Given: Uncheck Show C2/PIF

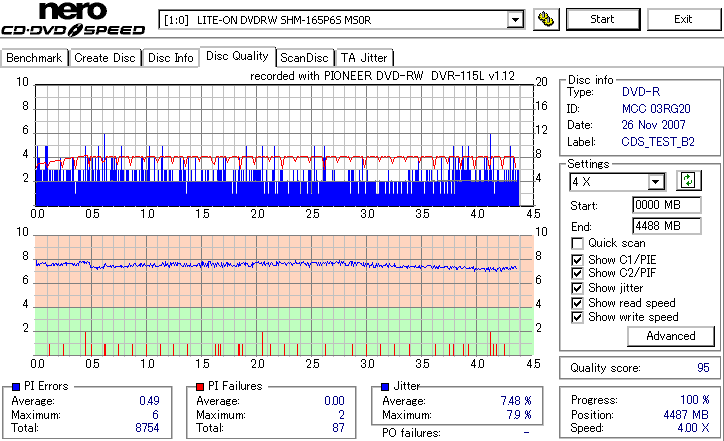Looking at the screenshot, I should [x=577, y=273].
